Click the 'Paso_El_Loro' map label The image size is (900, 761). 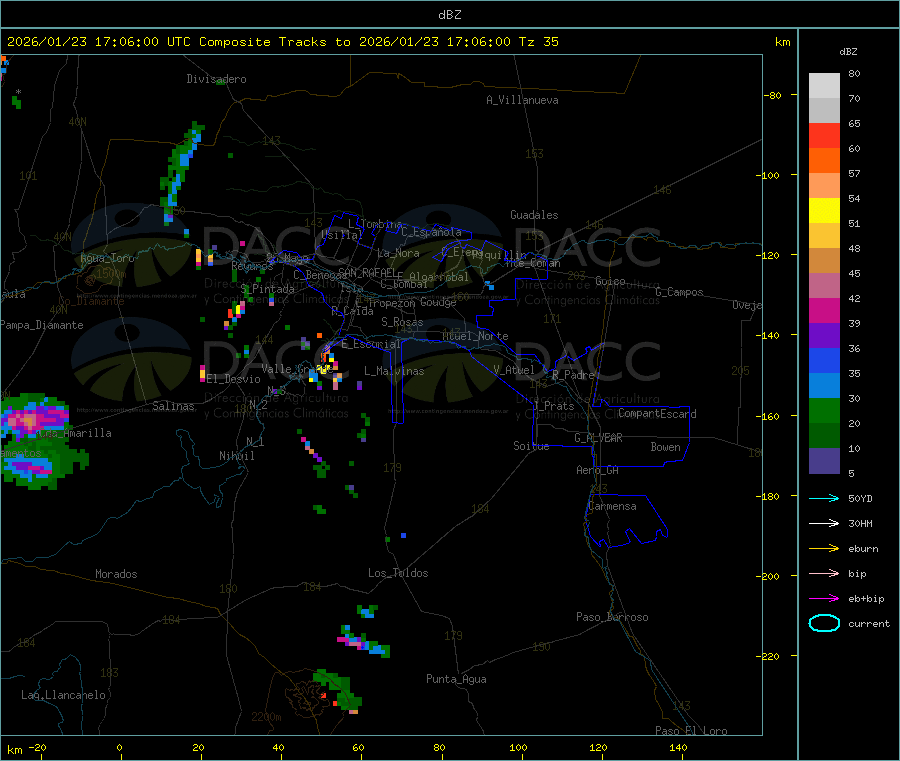[x=691, y=731]
